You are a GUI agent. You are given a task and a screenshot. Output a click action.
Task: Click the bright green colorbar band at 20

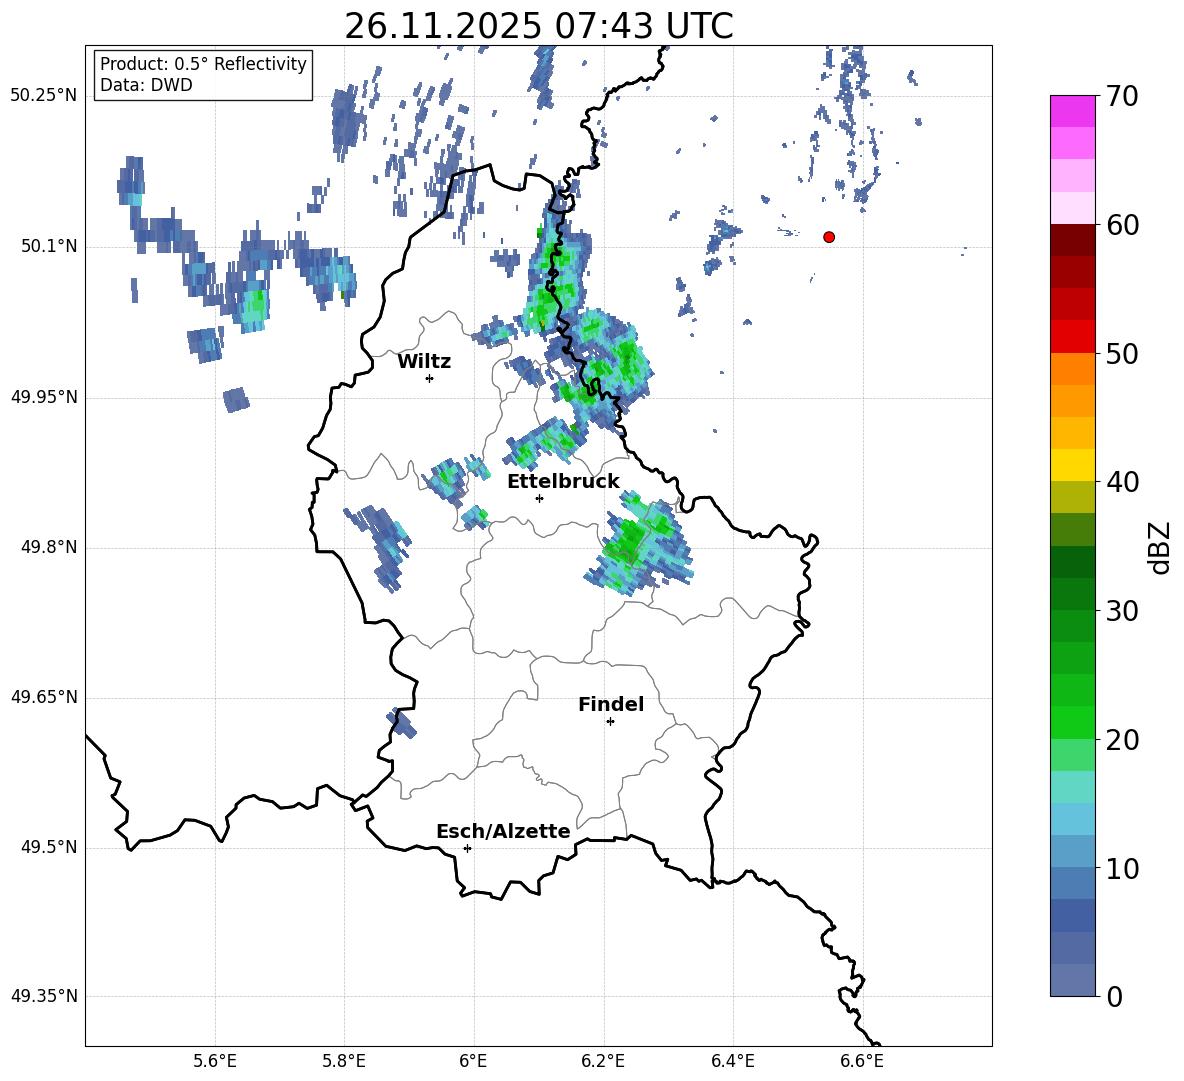tap(1073, 722)
